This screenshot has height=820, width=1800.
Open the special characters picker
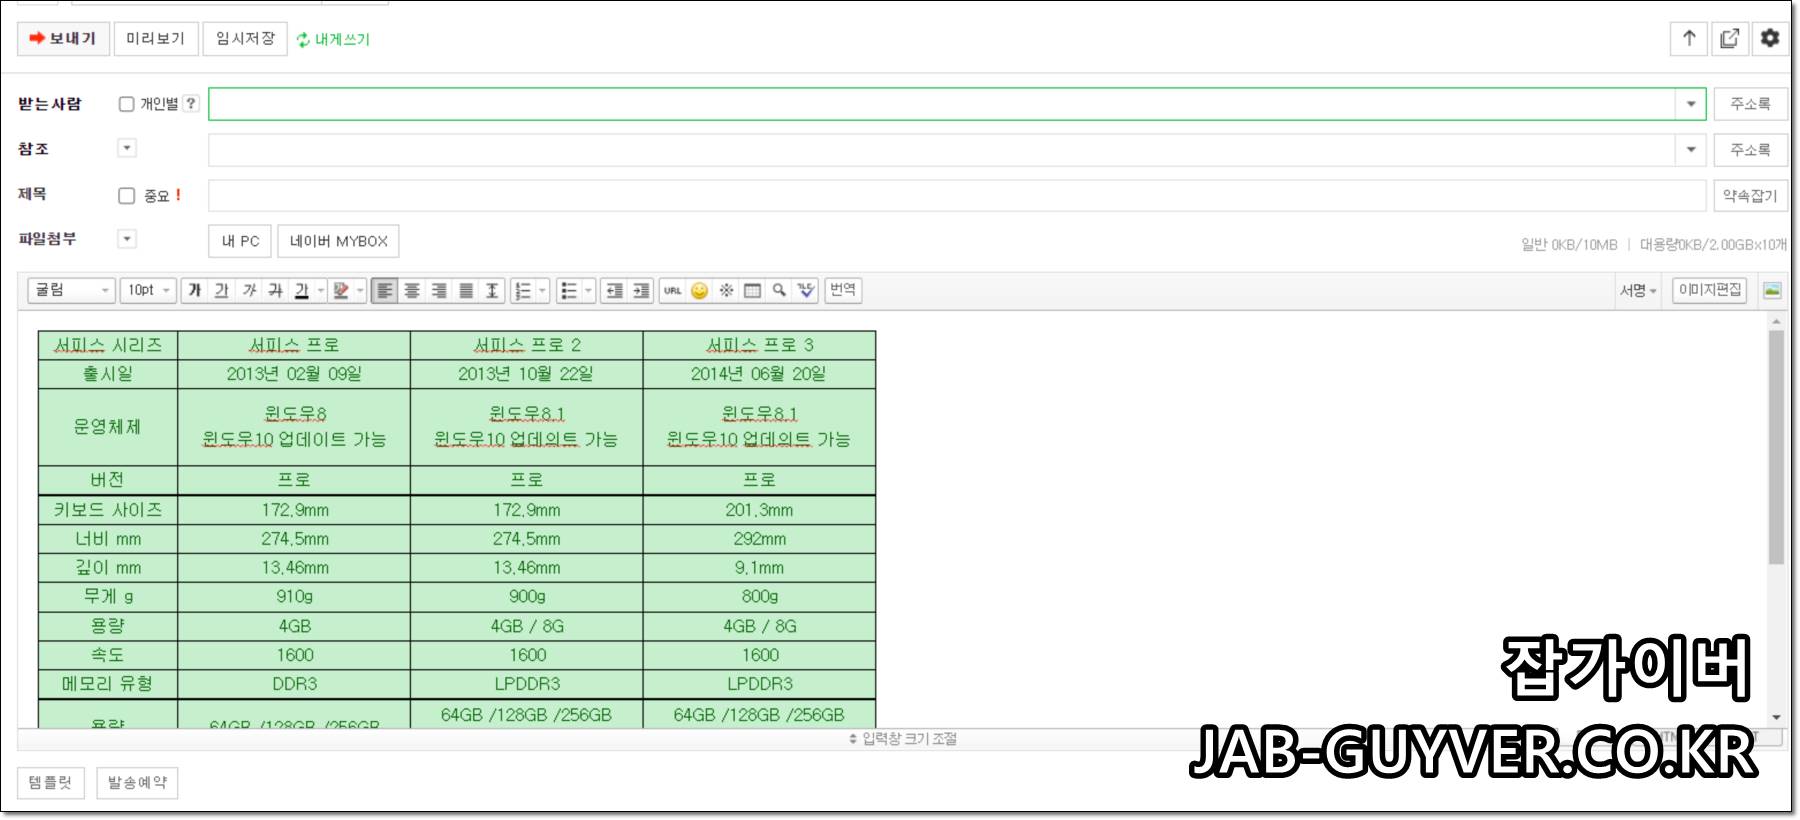[x=726, y=290]
